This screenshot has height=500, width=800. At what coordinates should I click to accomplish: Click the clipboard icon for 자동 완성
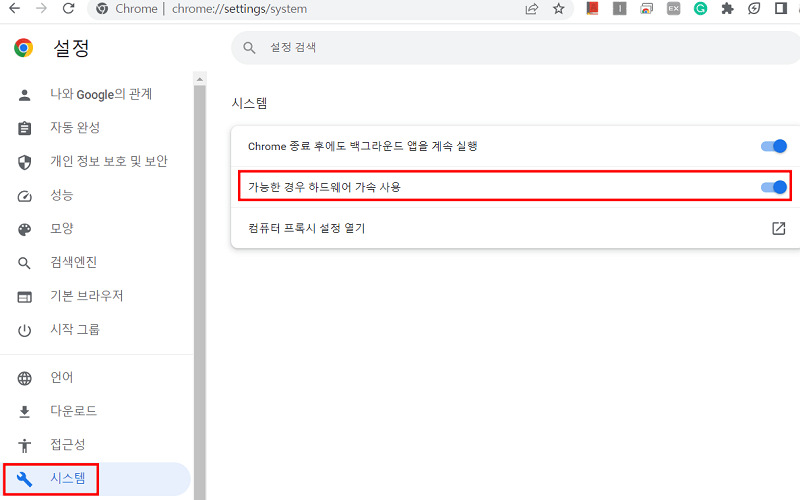[x=24, y=128]
